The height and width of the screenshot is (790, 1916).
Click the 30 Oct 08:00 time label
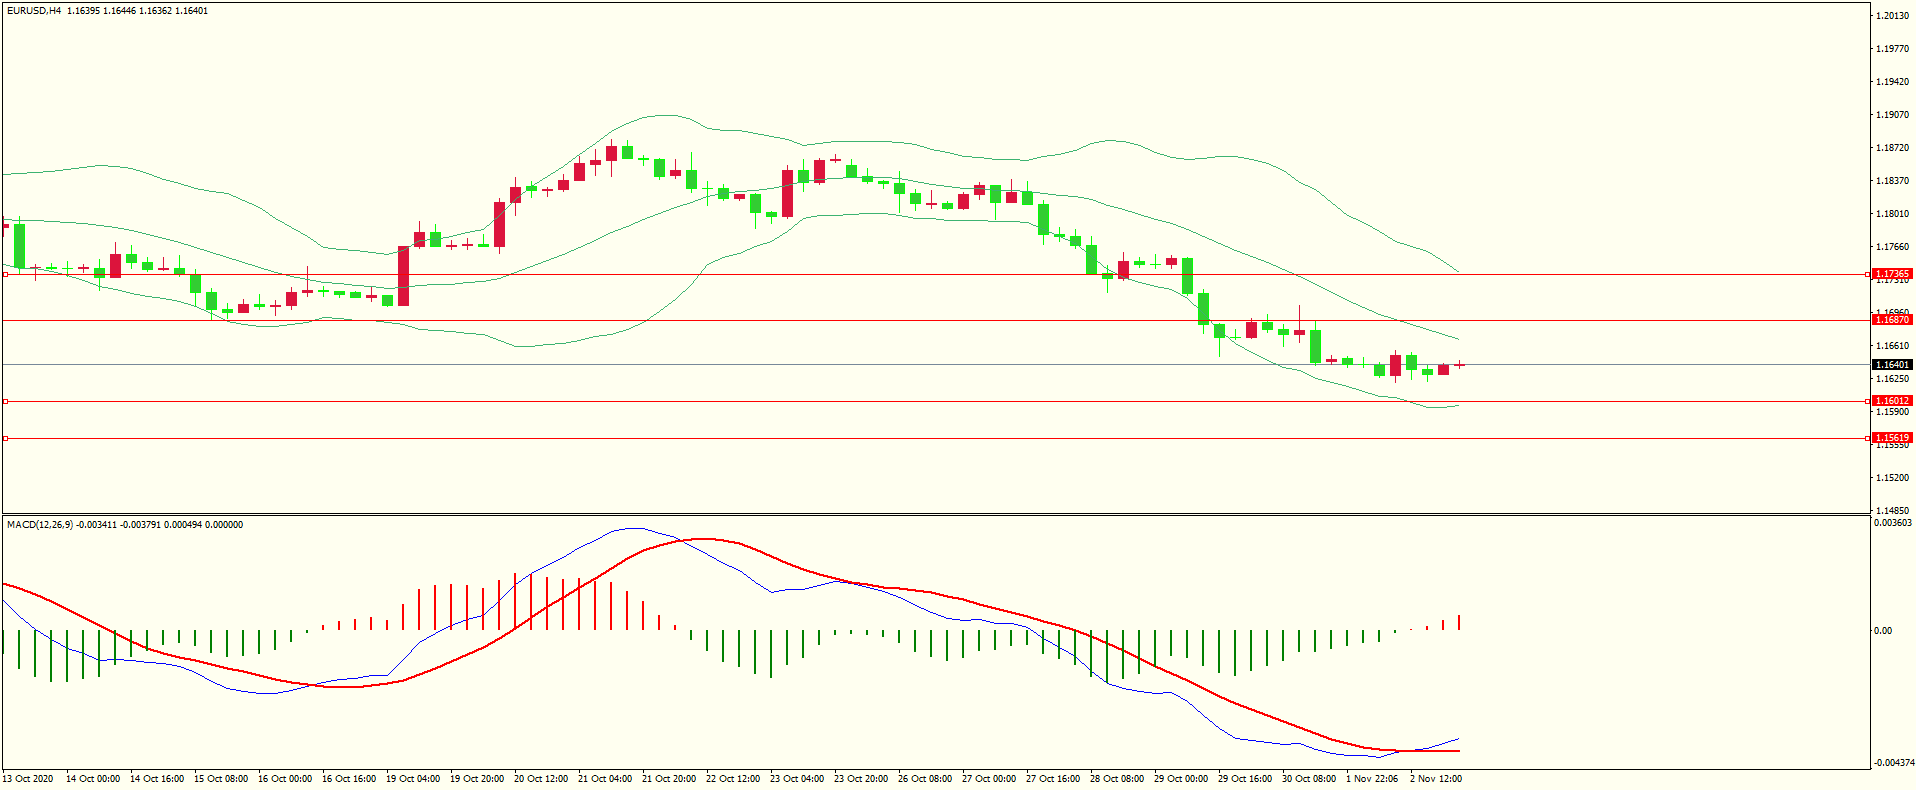click(1309, 779)
